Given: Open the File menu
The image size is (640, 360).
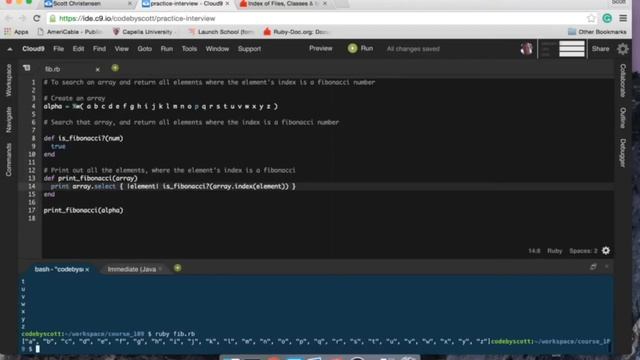Looking at the screenshot, I should click(x=58, y=49).
